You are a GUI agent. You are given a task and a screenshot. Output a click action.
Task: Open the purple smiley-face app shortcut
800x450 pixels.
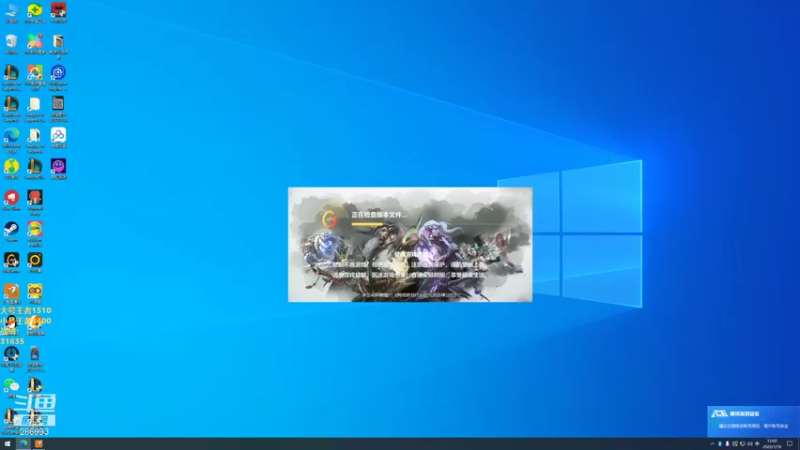tap(58, 168)
